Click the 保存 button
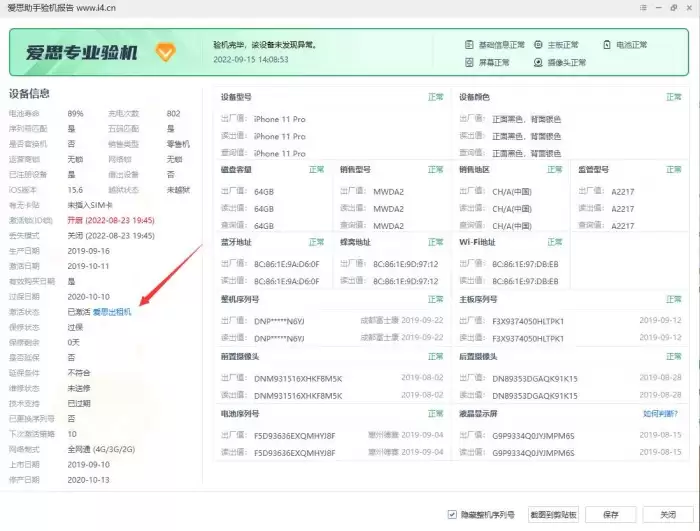Screen dimensions: 700x531 pos(610,515)
